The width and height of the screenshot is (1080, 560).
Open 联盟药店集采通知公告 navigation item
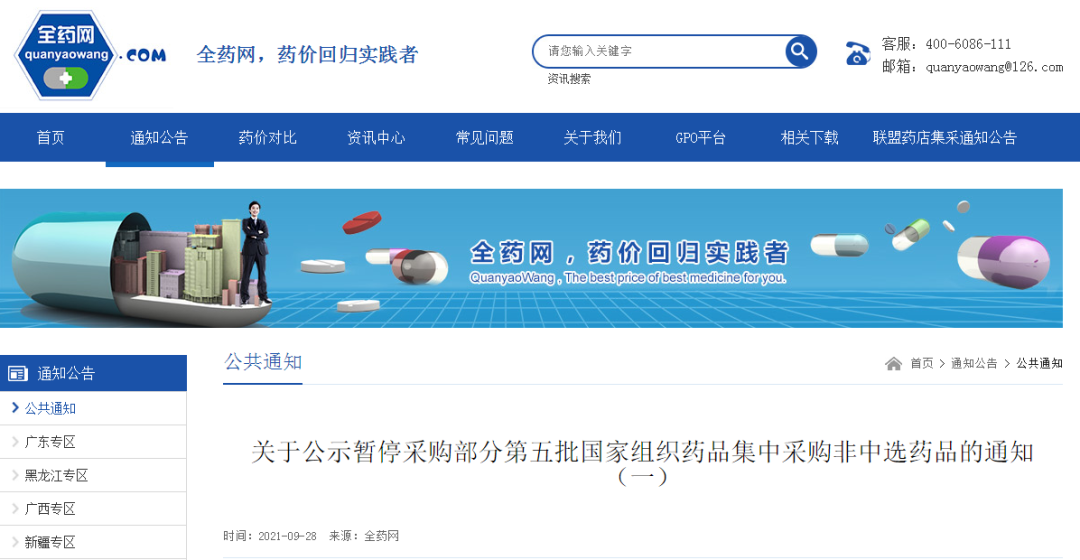coord(944,138)
